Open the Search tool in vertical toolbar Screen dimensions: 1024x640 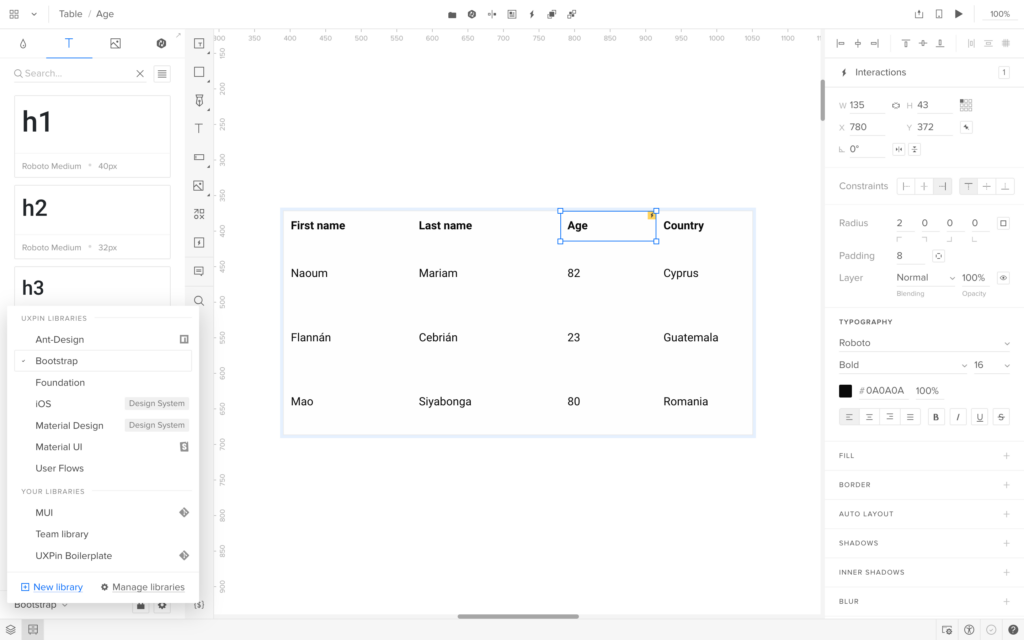click(x=199, y=300)
